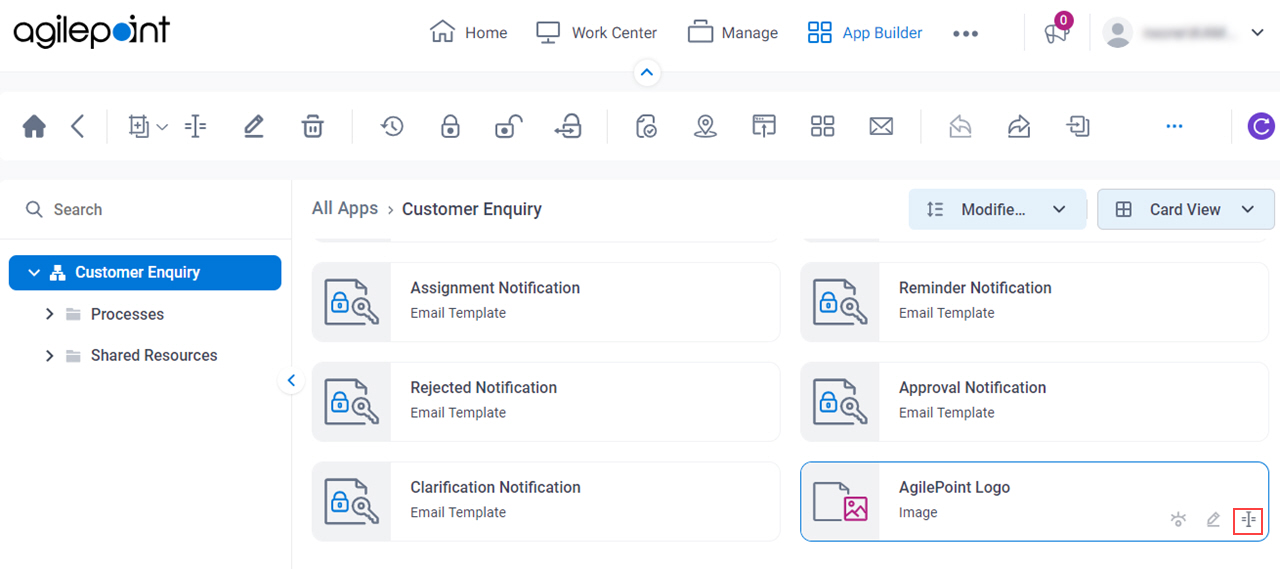This screenshot has height=569, width=1280.
Task: Click the toolbar home icon
Action: (x=34, y=126)
